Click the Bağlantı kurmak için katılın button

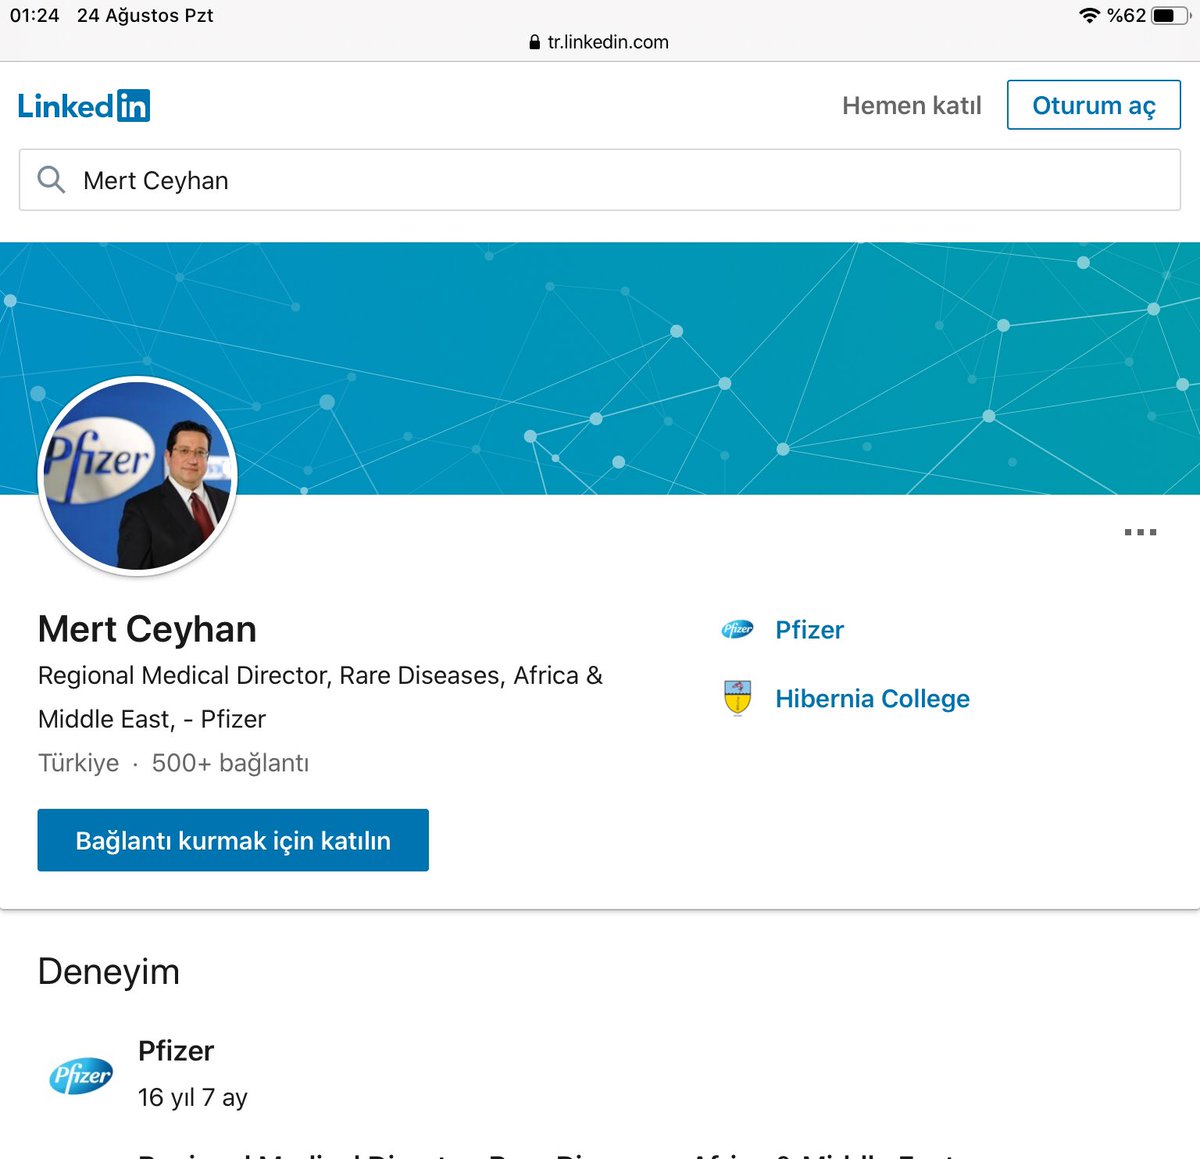click(x=233, y=840)
